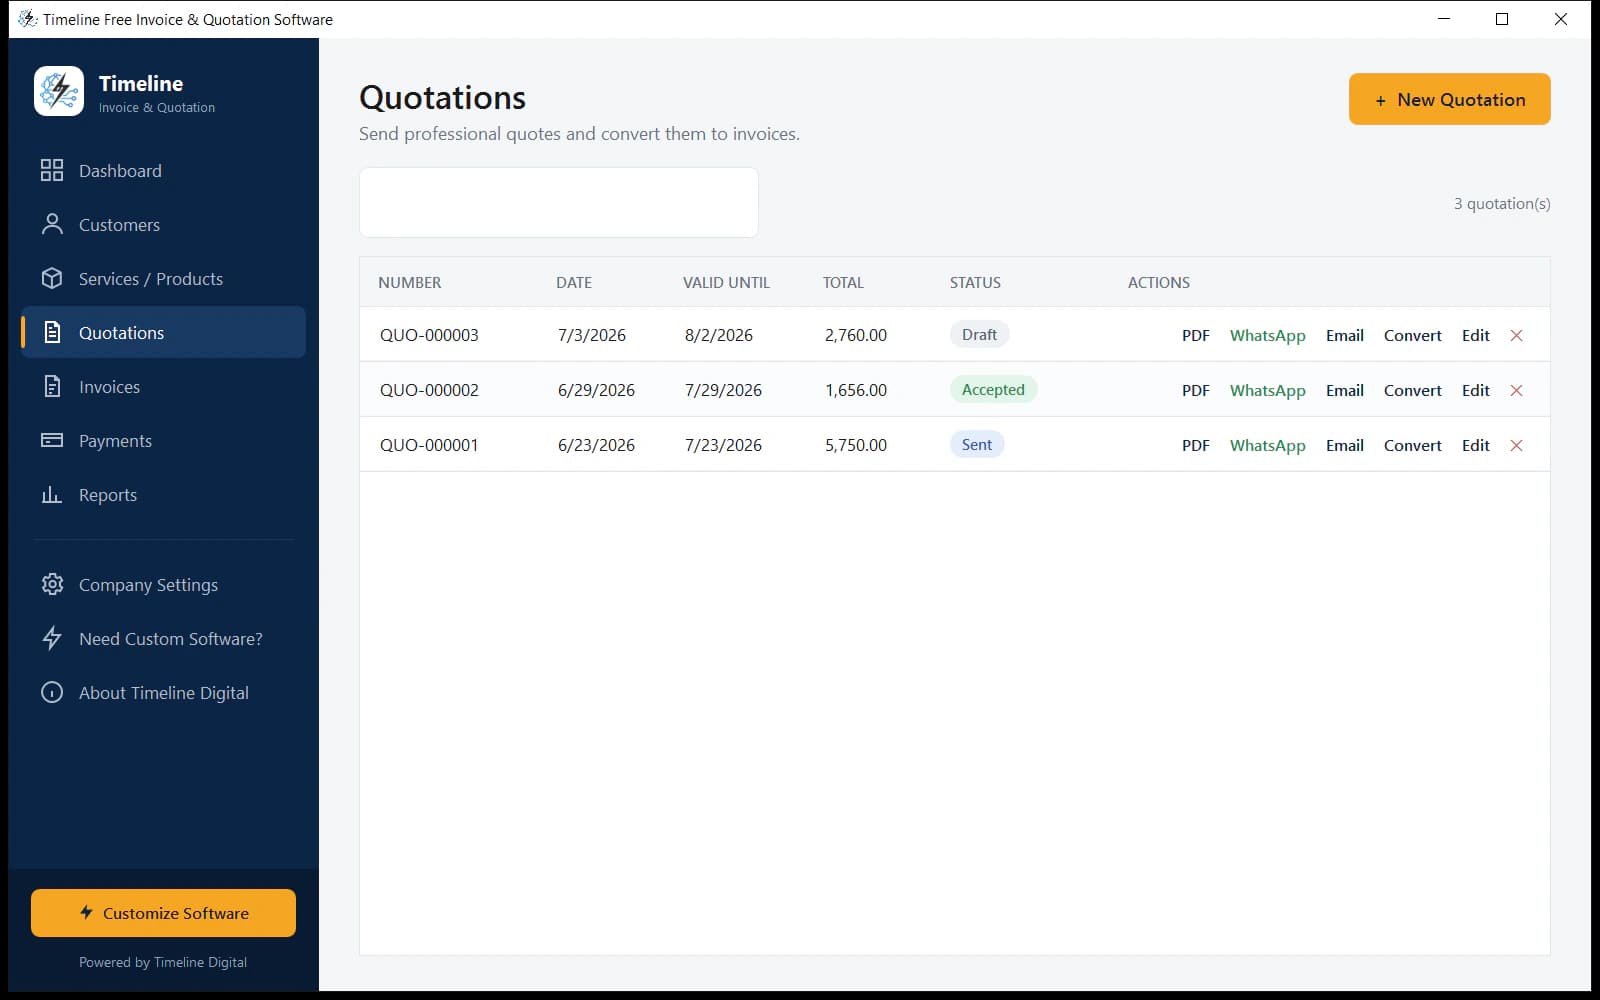
Task: Open the Payments section
Action: tap(163, 440)
